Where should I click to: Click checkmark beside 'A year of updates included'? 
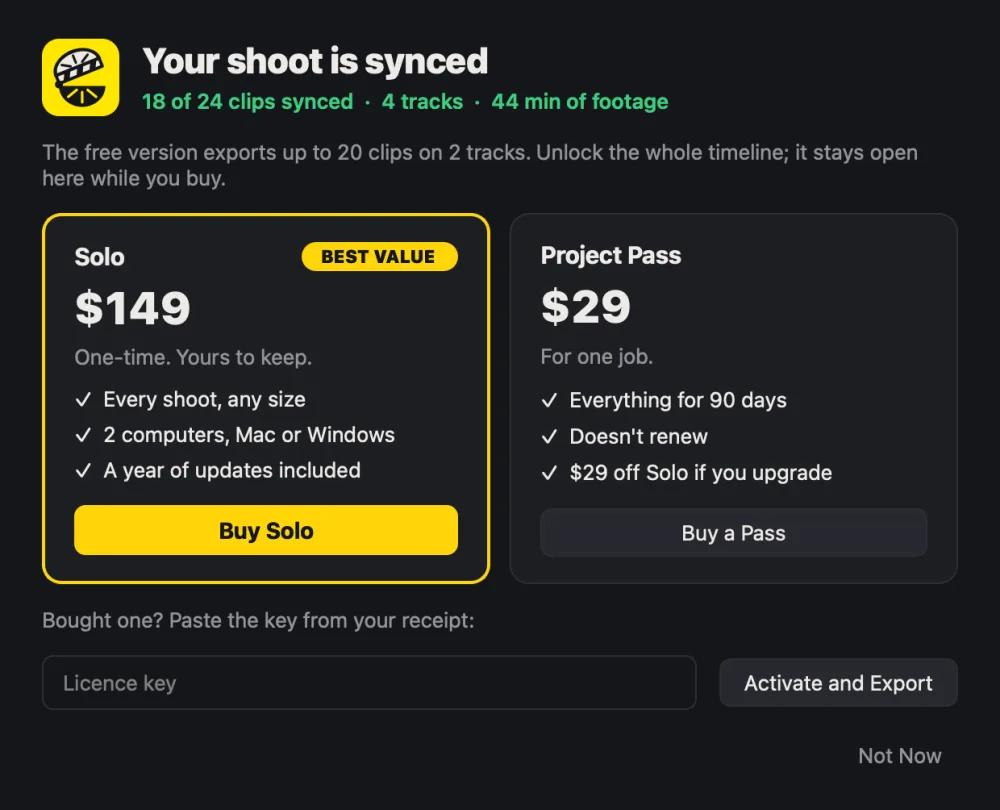pyautogui.click(x=83, y=471)
